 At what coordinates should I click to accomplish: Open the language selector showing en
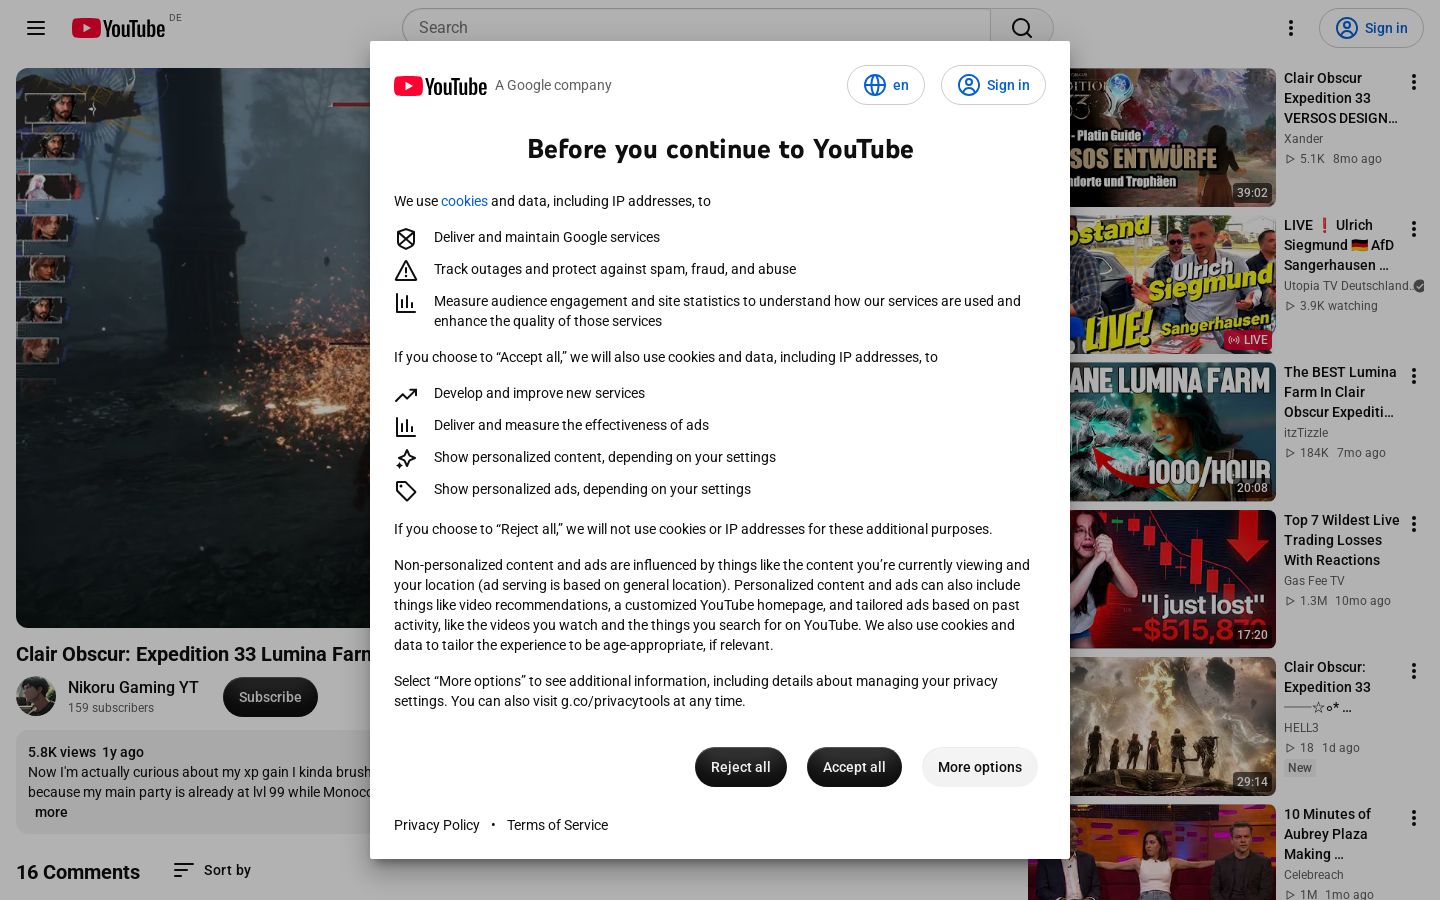[886, 85]
